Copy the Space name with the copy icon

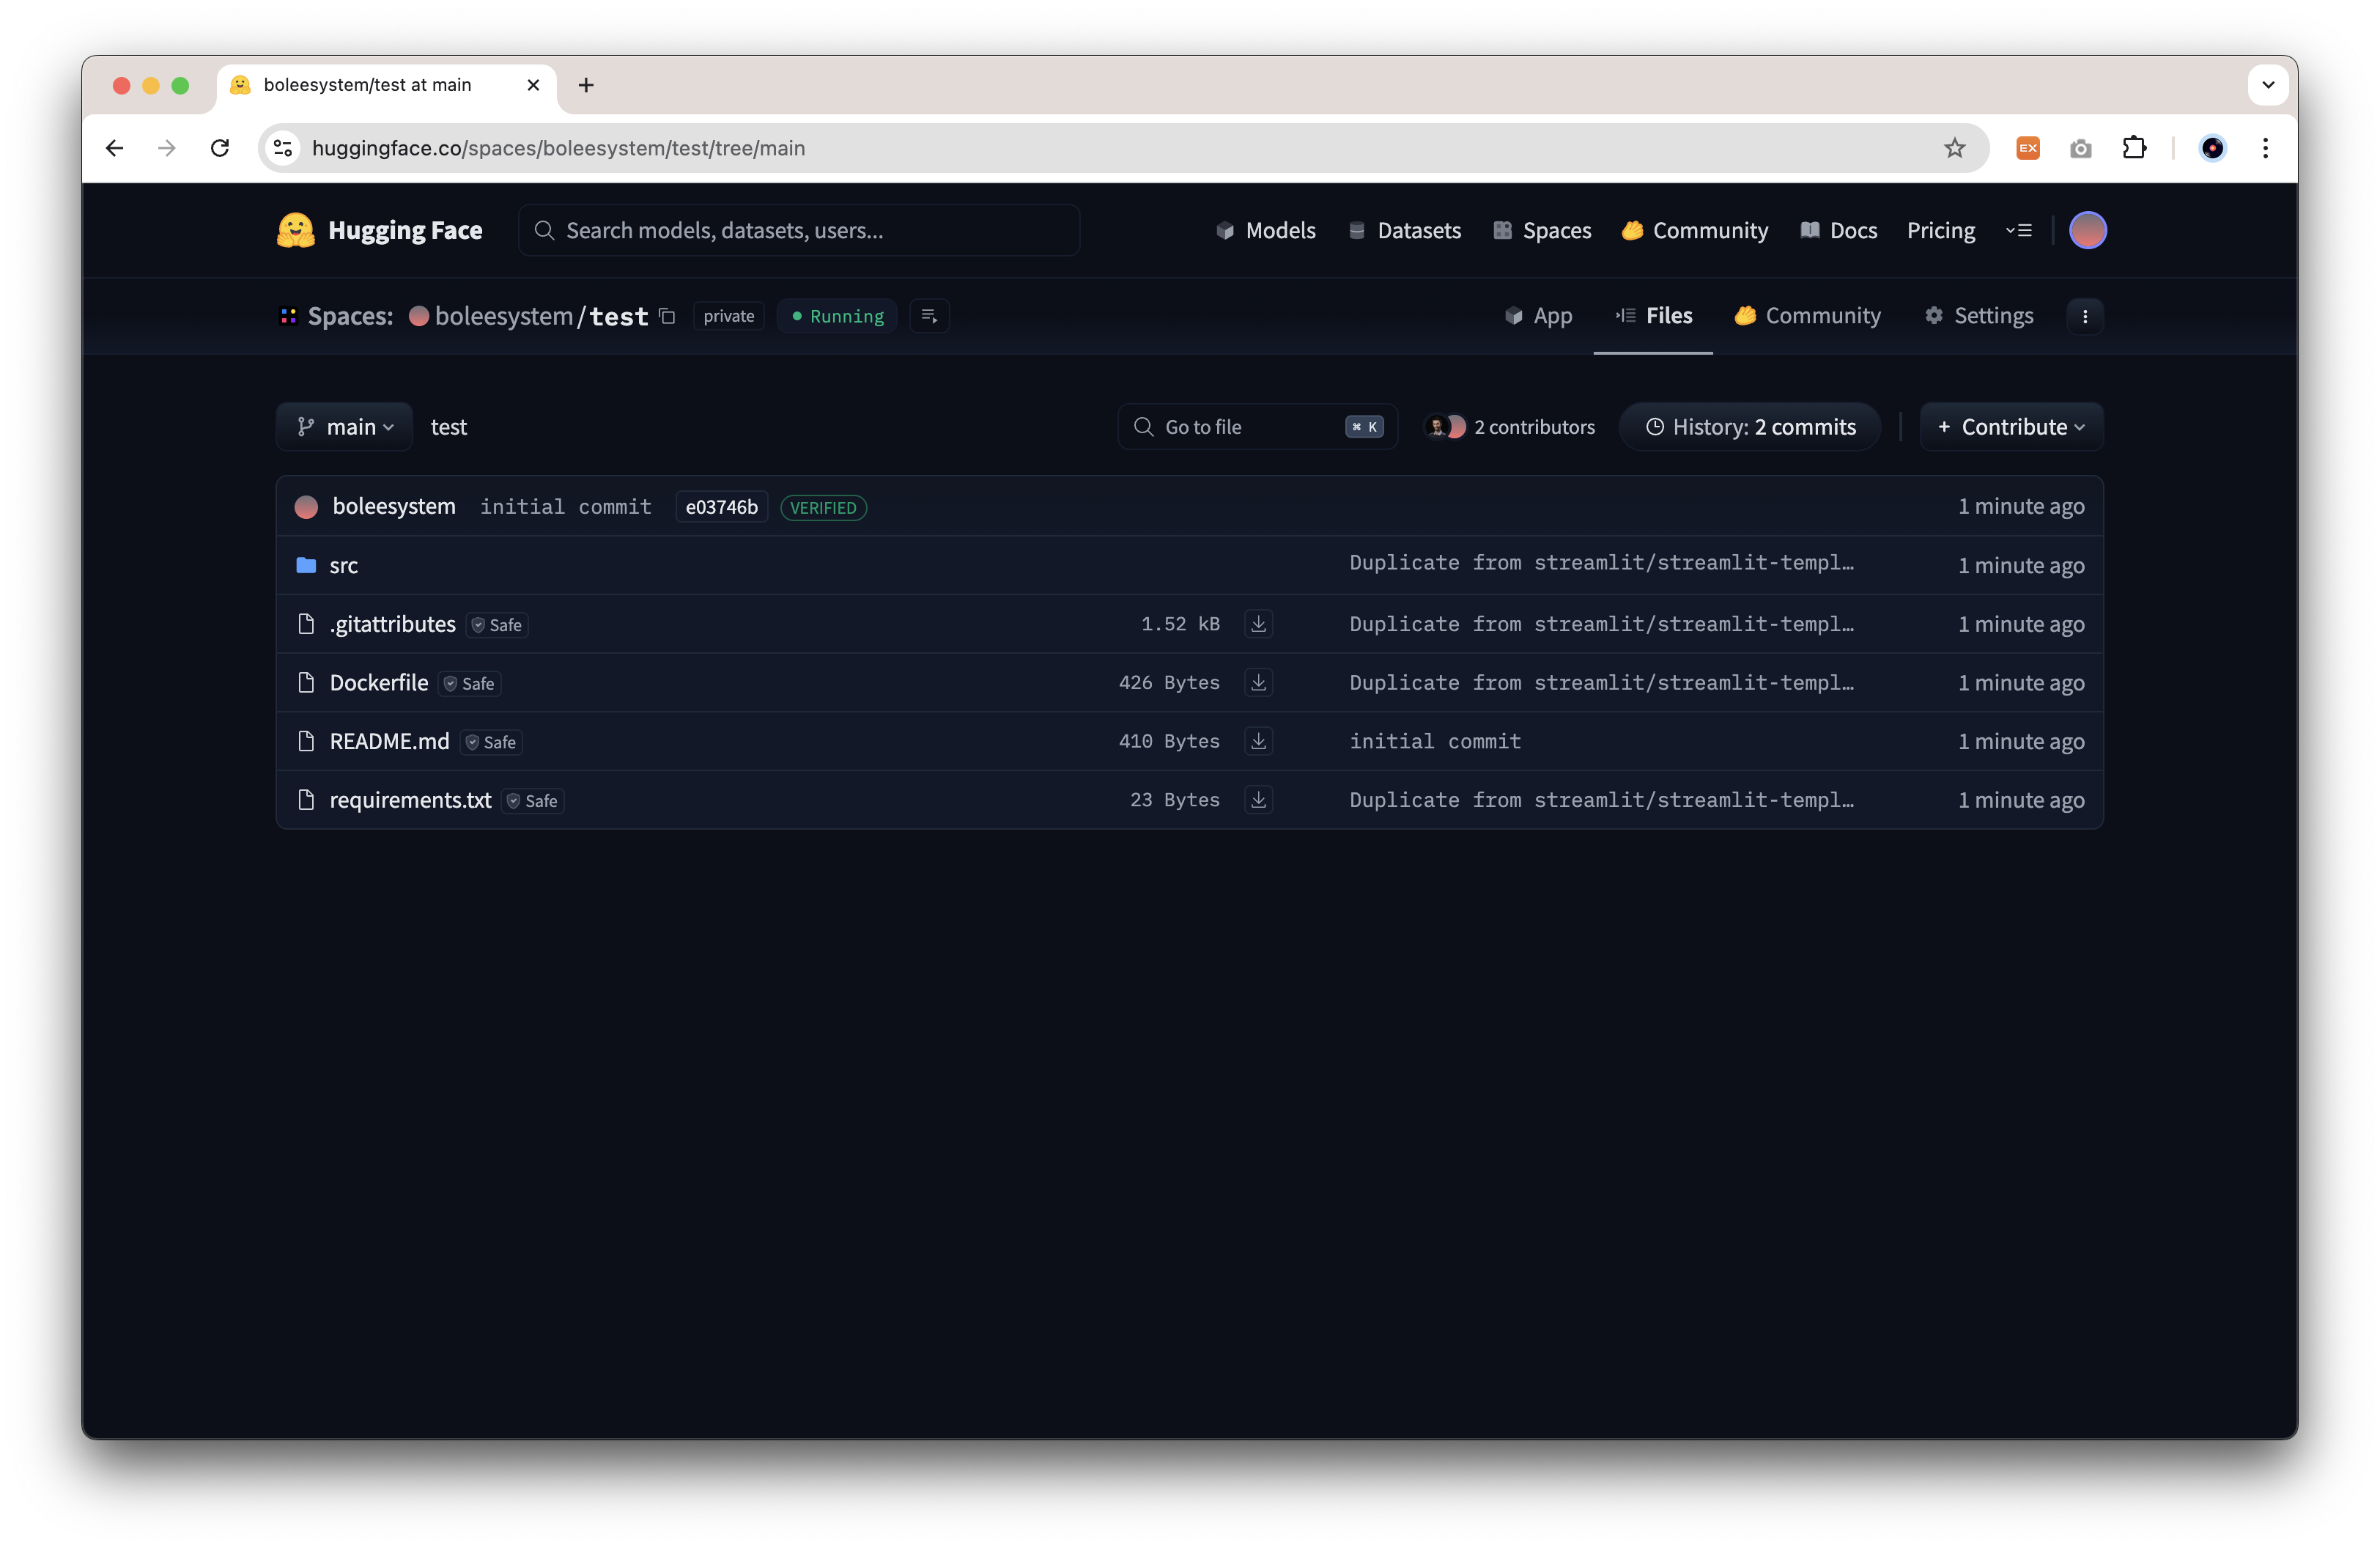668,316
